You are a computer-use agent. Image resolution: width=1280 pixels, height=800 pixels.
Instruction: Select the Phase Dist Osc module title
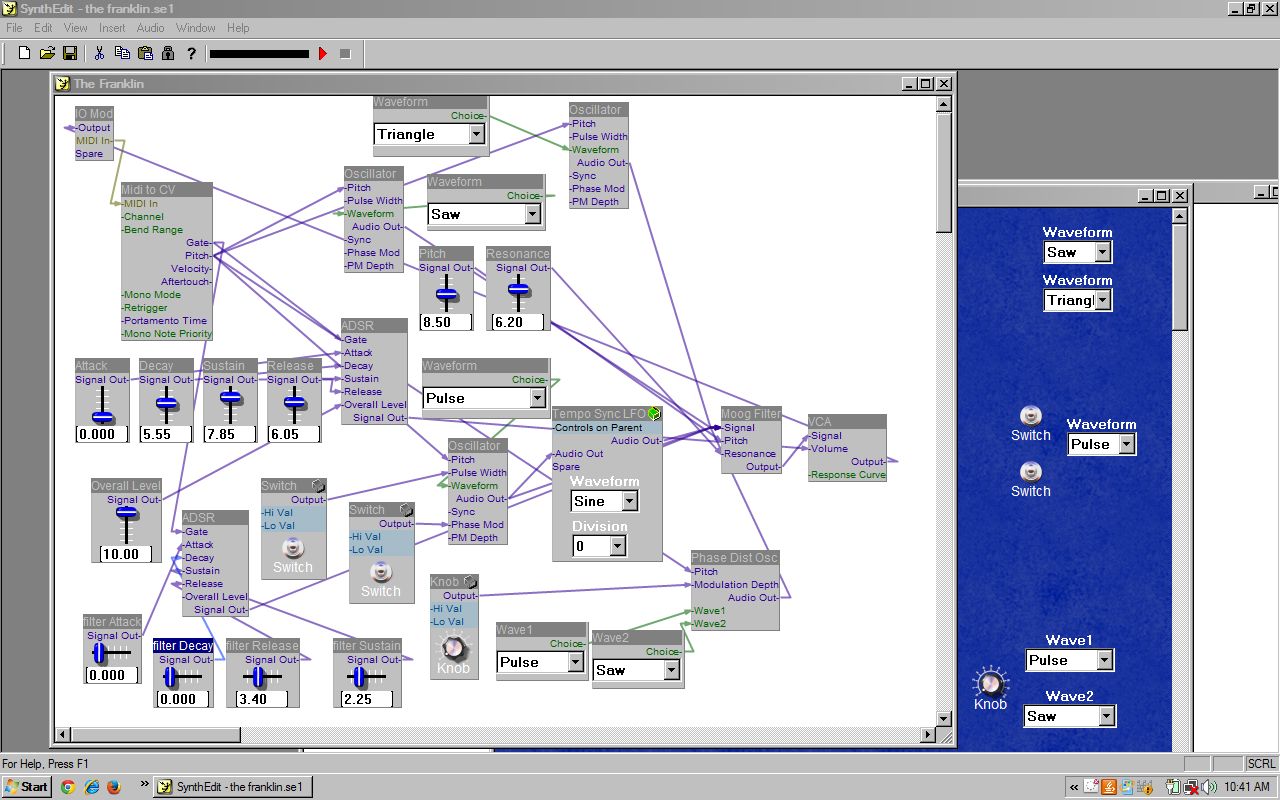[734, 557]
